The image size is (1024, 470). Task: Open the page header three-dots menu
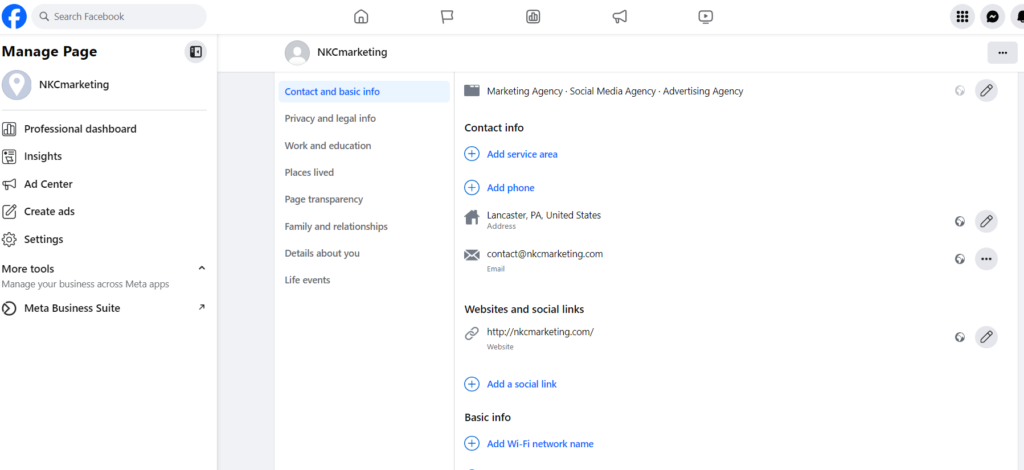coord(1002,53)
